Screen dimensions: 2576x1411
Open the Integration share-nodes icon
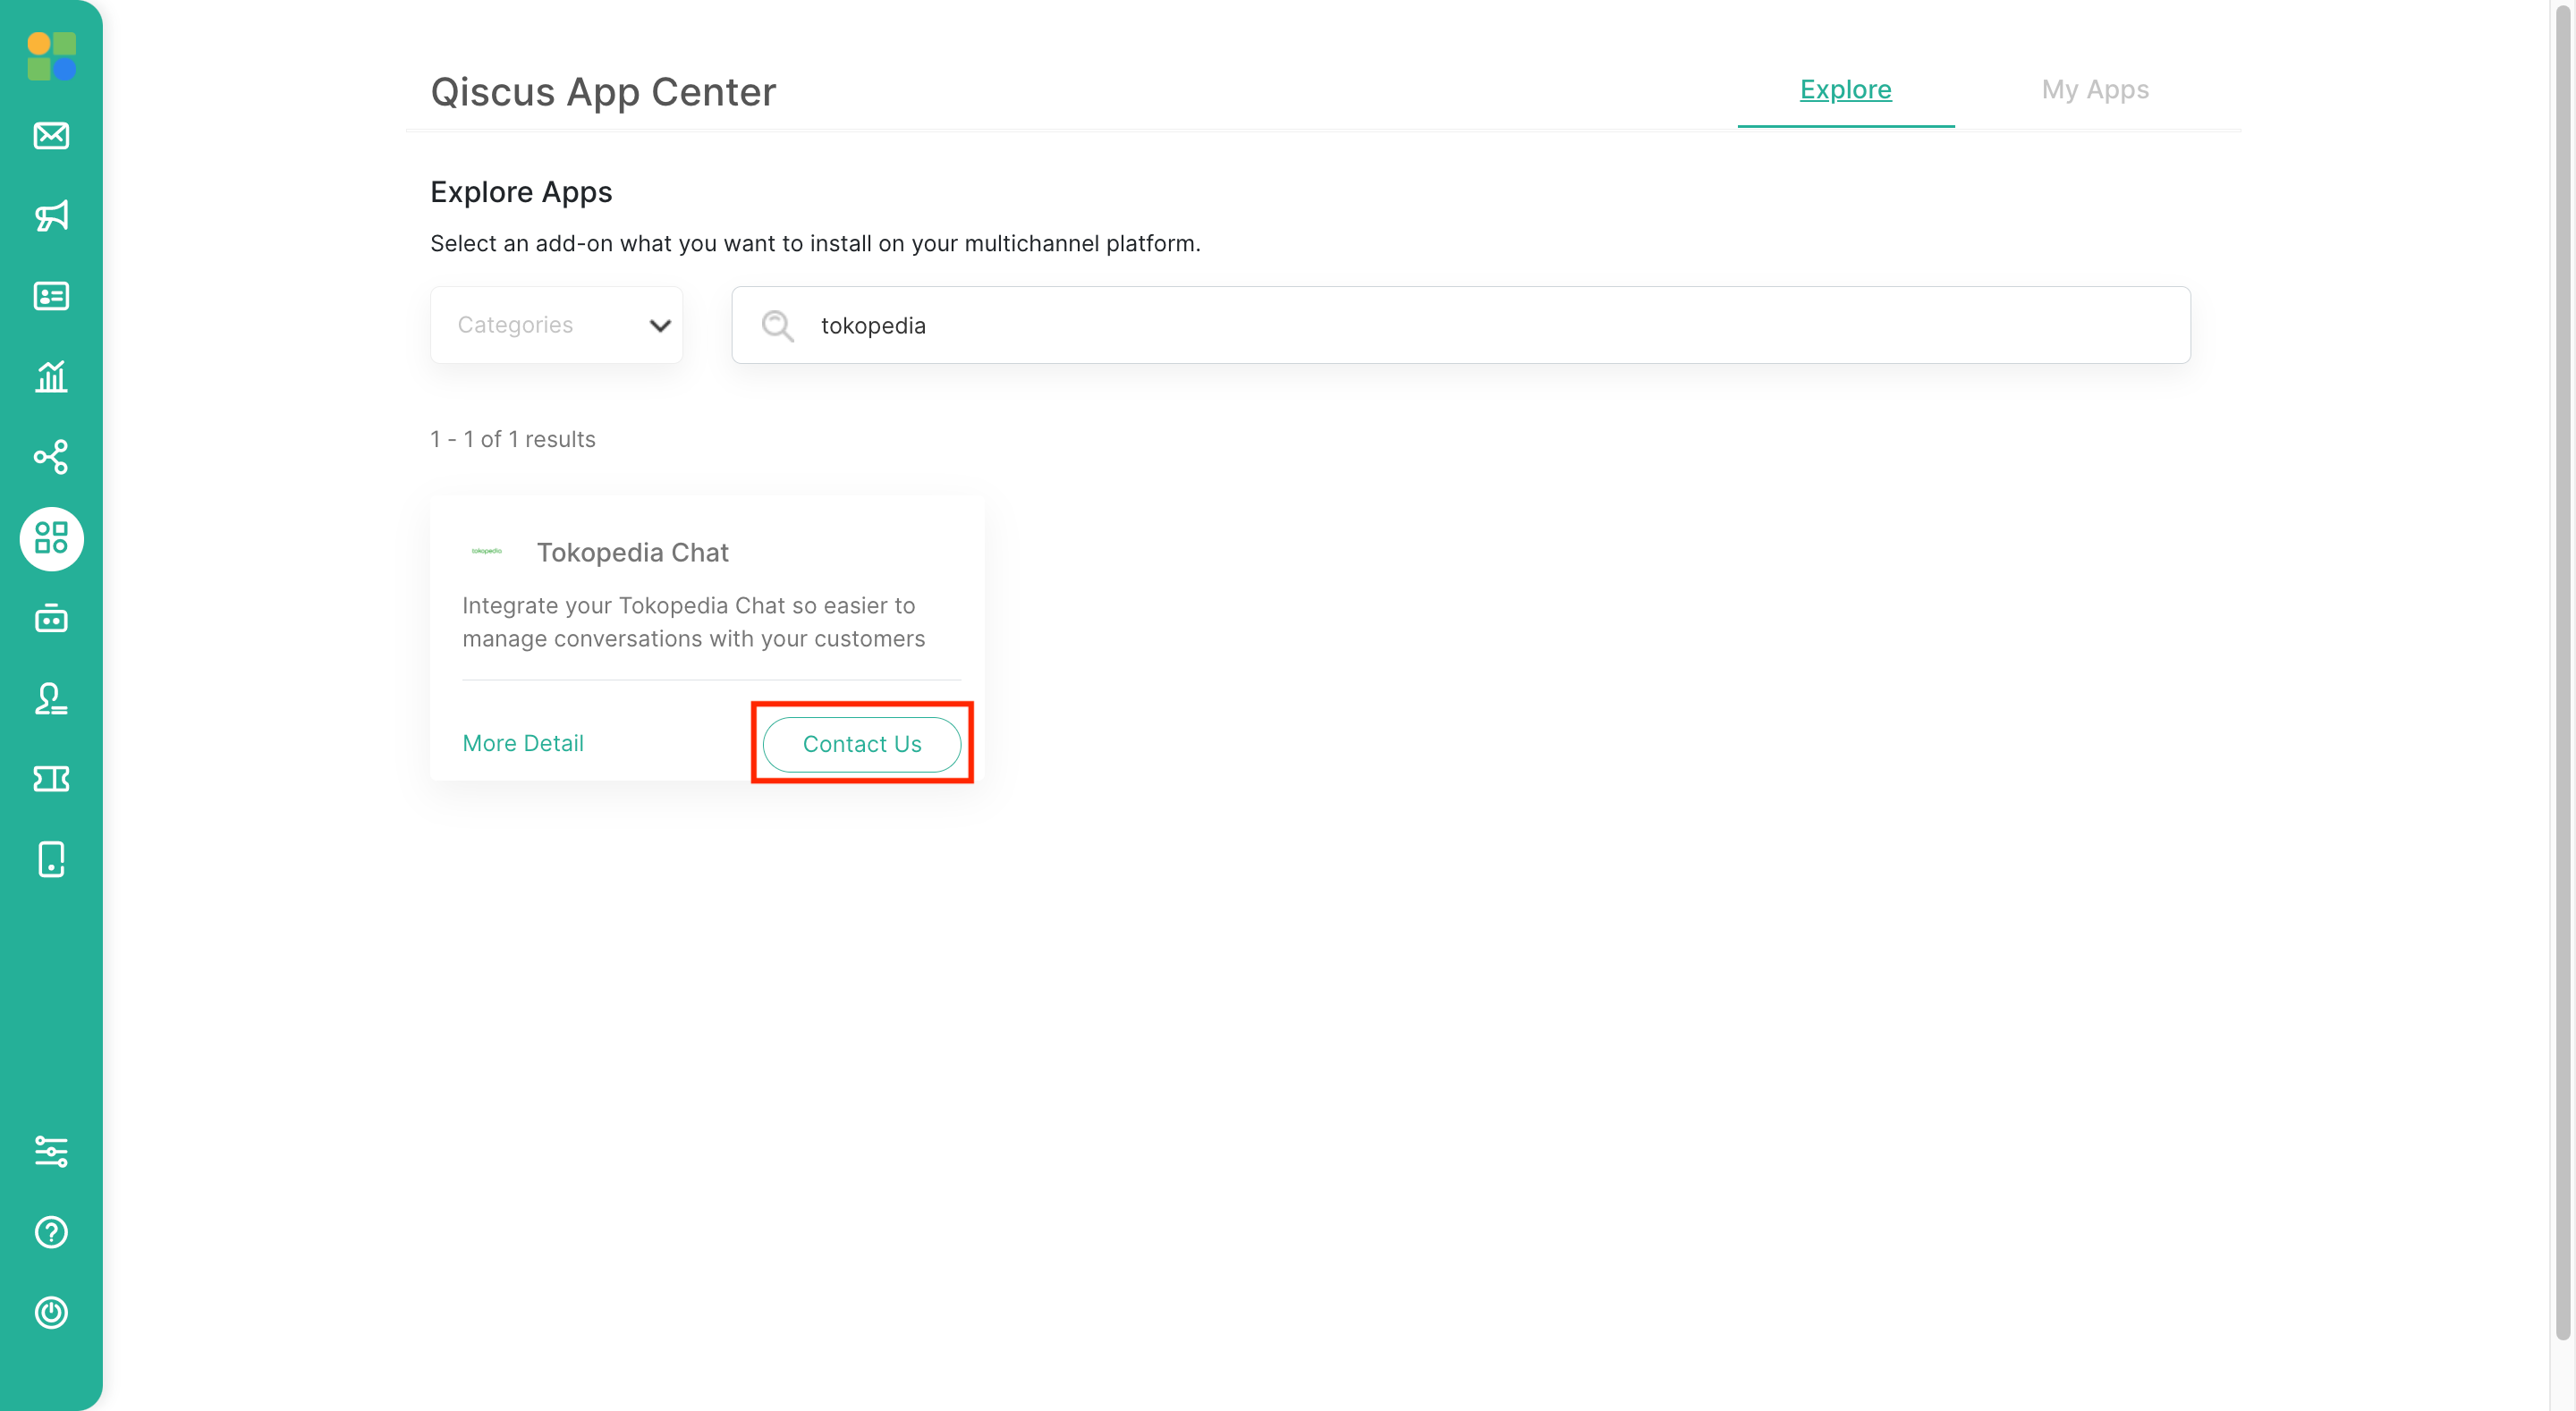click(x=51, y=457)
